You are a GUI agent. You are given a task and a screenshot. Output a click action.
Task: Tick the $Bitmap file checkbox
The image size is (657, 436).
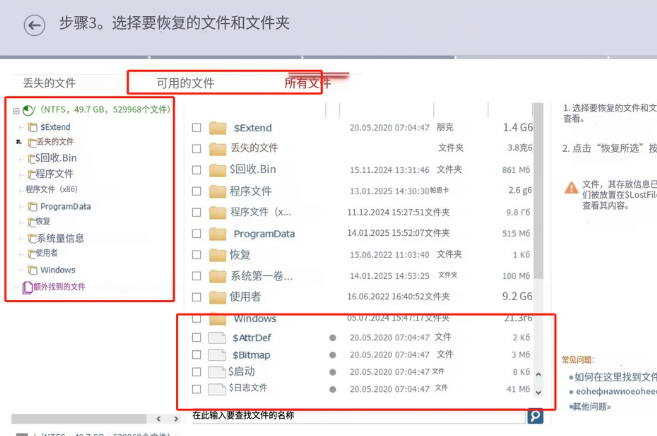(x=197, y=355)
